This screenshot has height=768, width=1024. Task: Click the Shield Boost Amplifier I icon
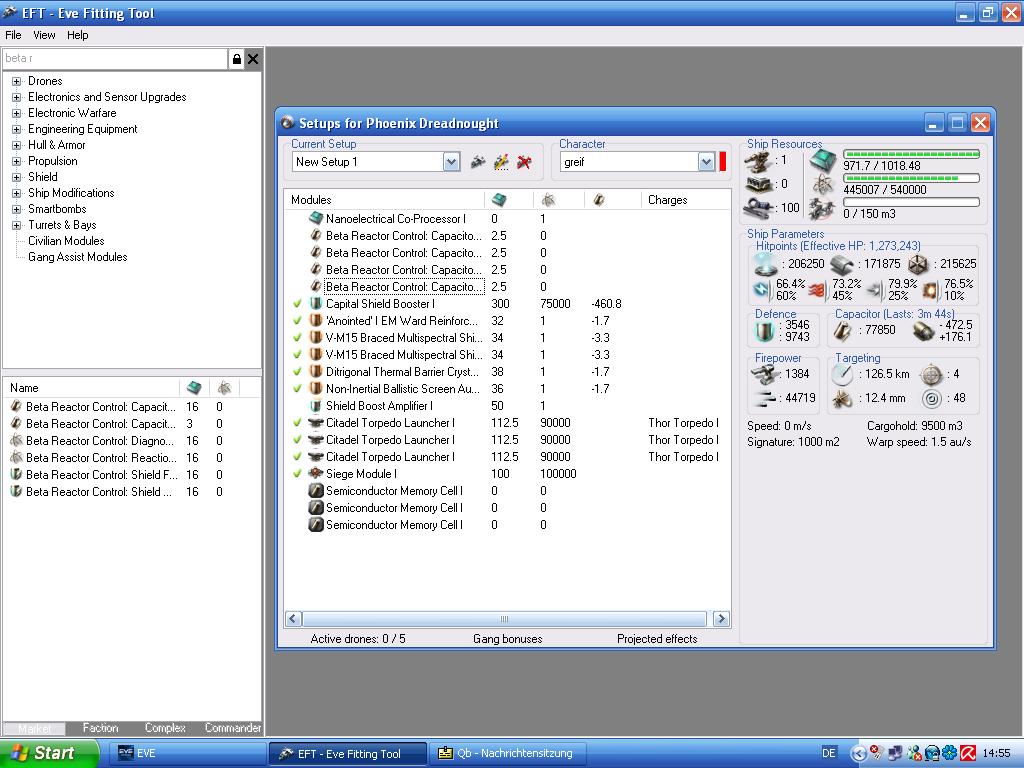coord(316,405)
